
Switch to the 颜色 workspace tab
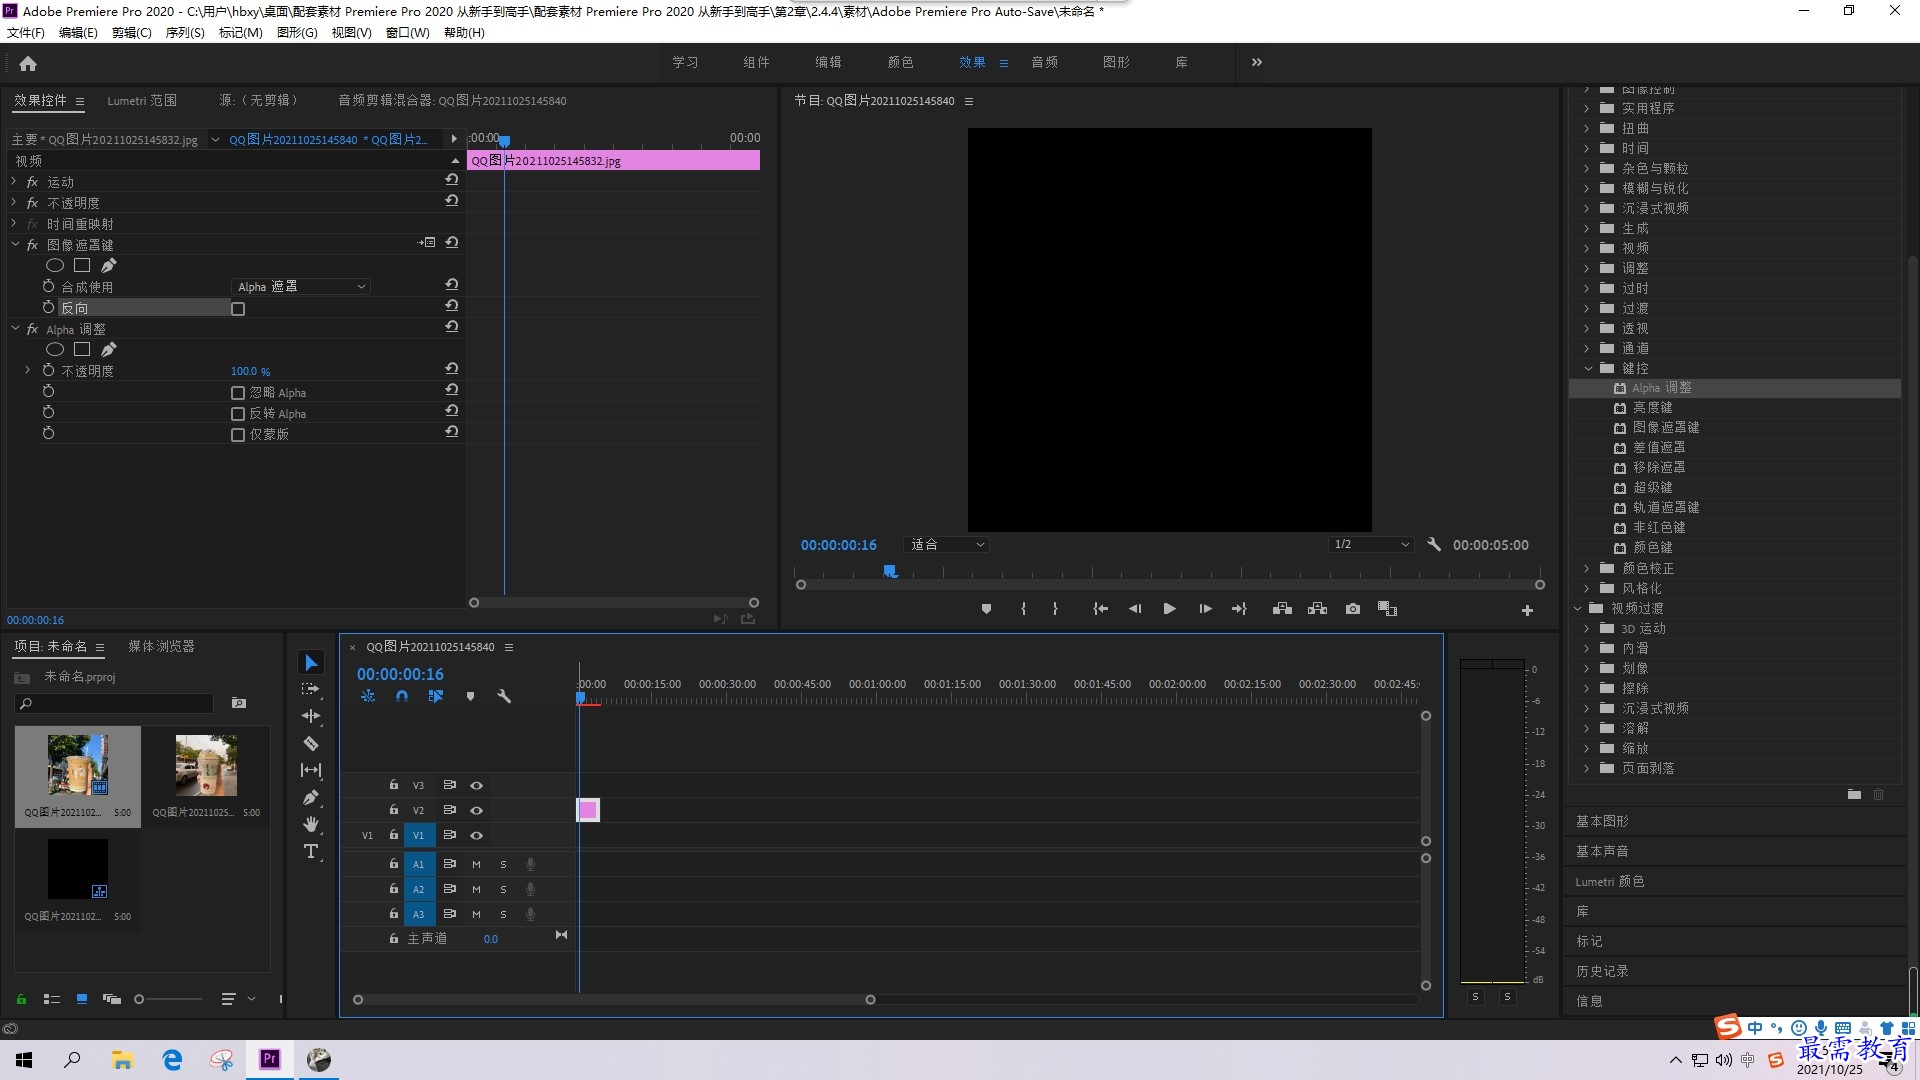(900, 62)
